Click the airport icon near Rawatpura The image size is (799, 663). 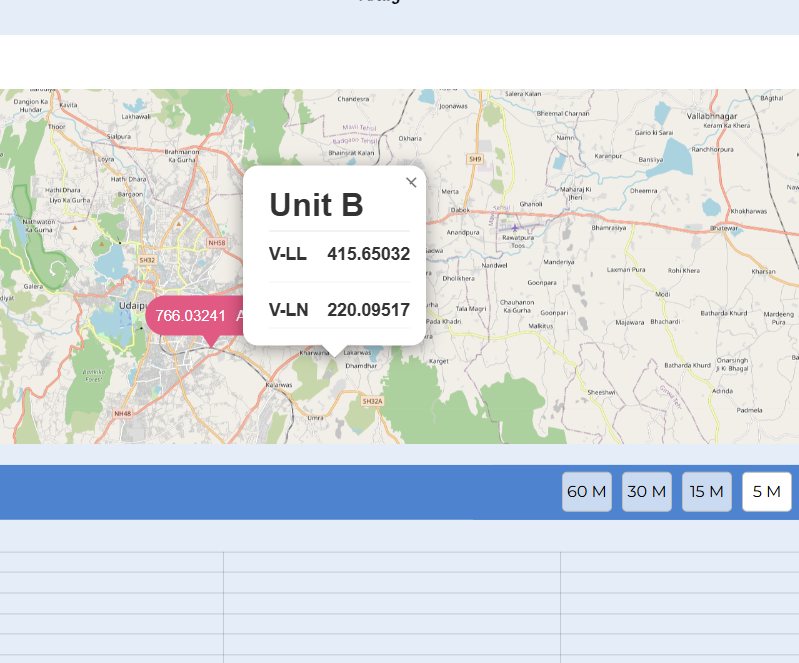(x=515, y=228)
